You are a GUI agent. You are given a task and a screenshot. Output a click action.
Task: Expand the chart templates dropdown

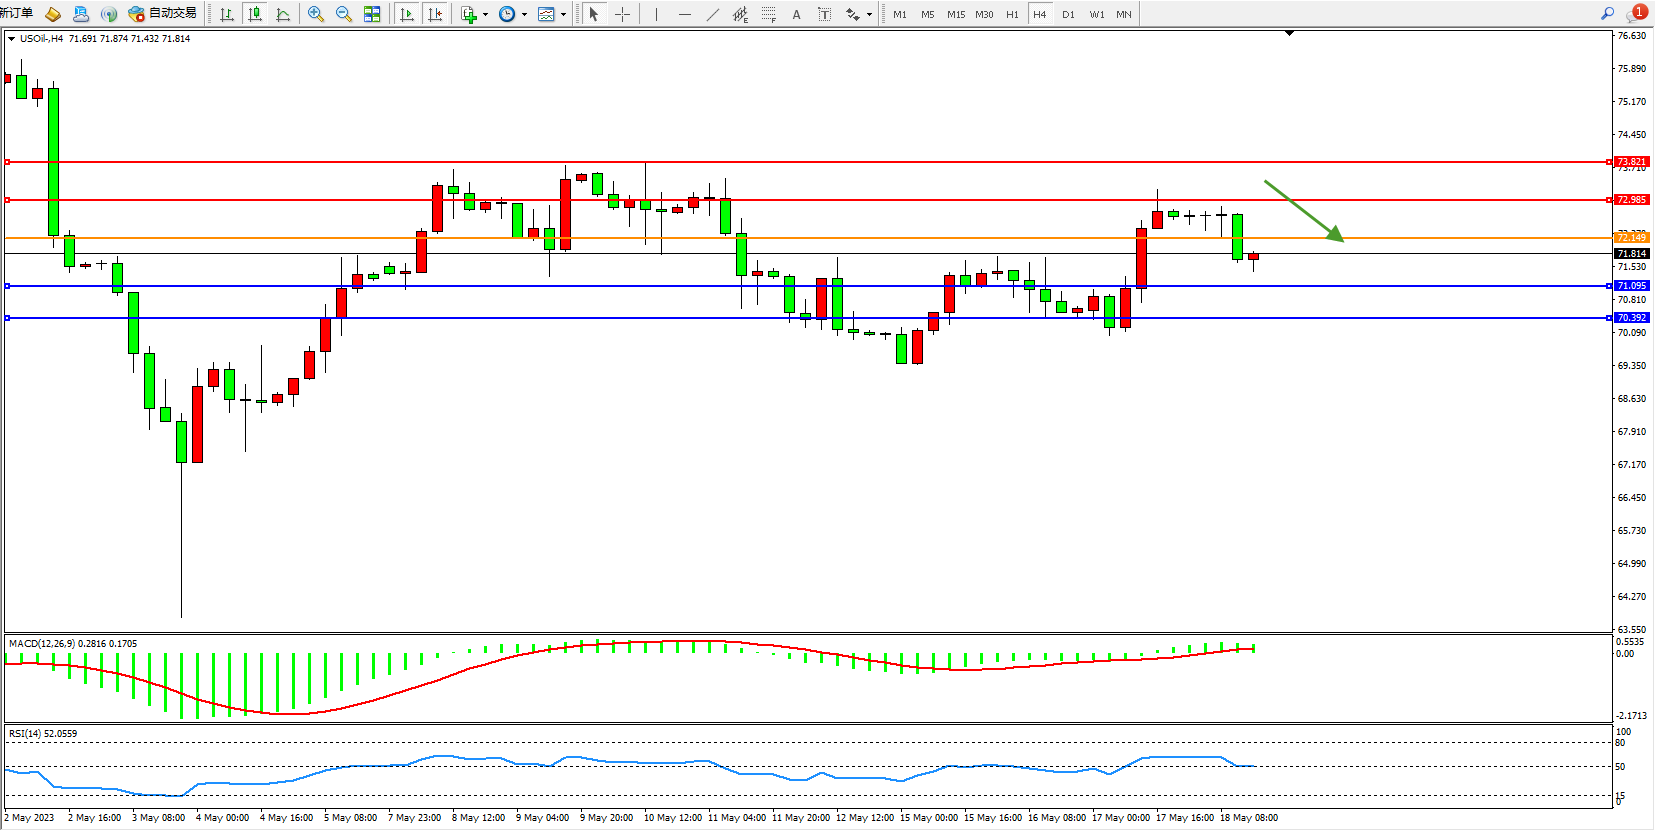point(563,14)
